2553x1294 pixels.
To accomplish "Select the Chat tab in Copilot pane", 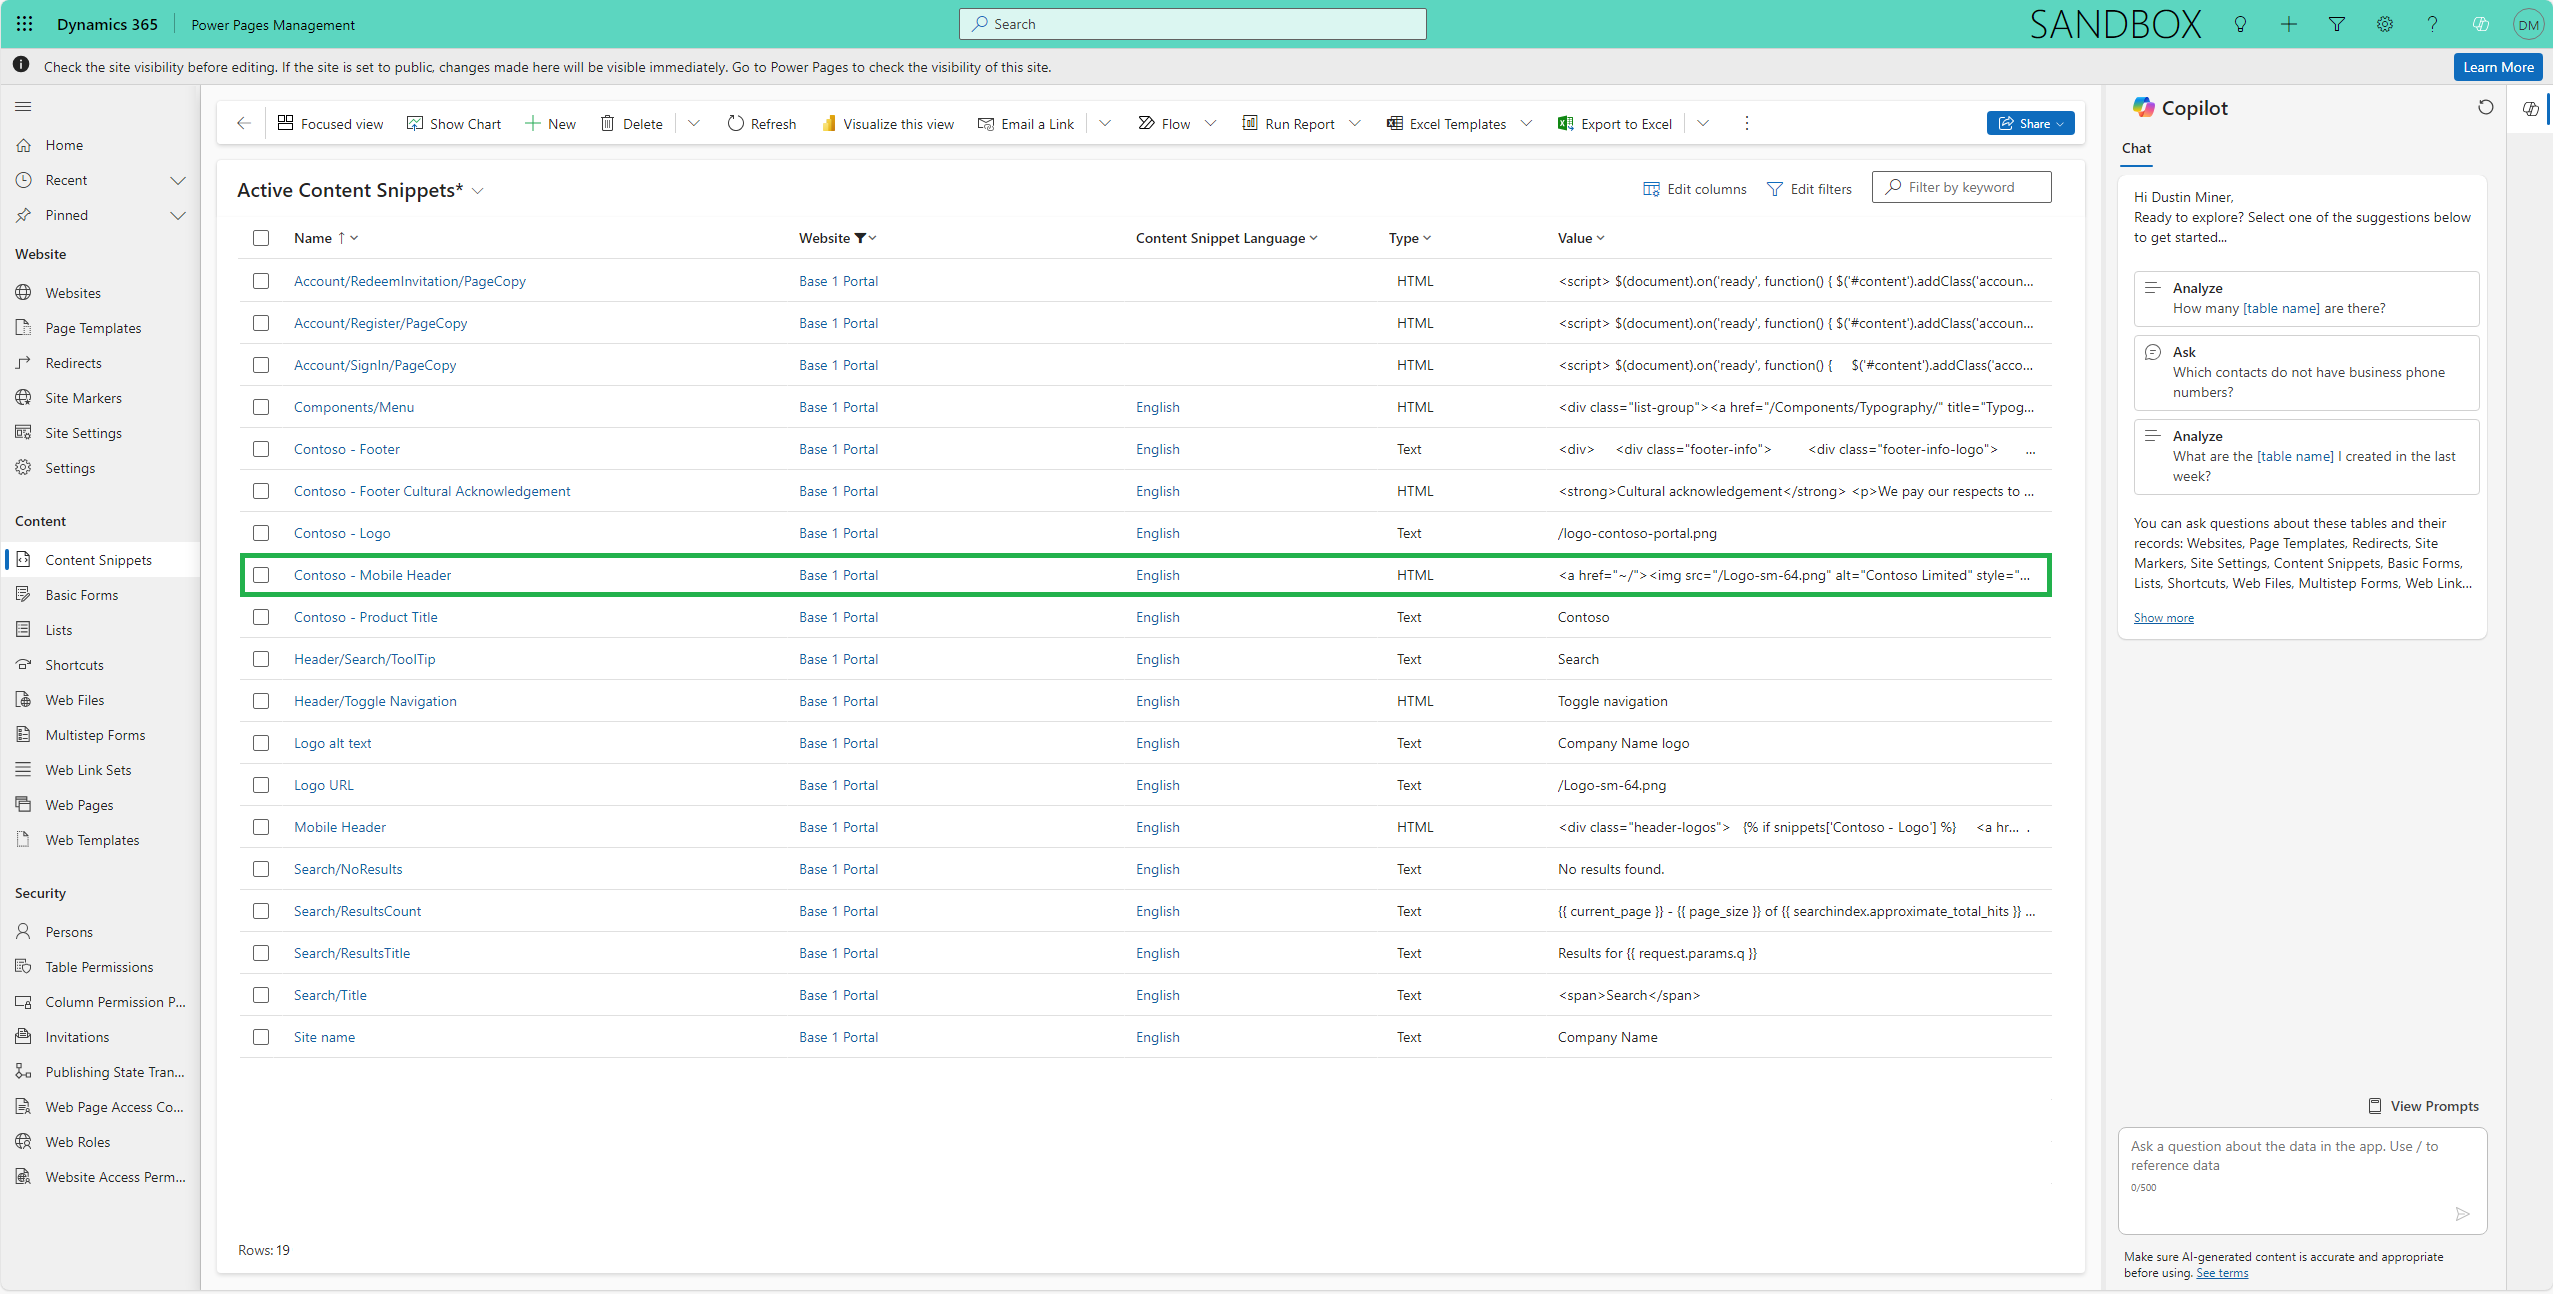I will tap(2136, 149).
